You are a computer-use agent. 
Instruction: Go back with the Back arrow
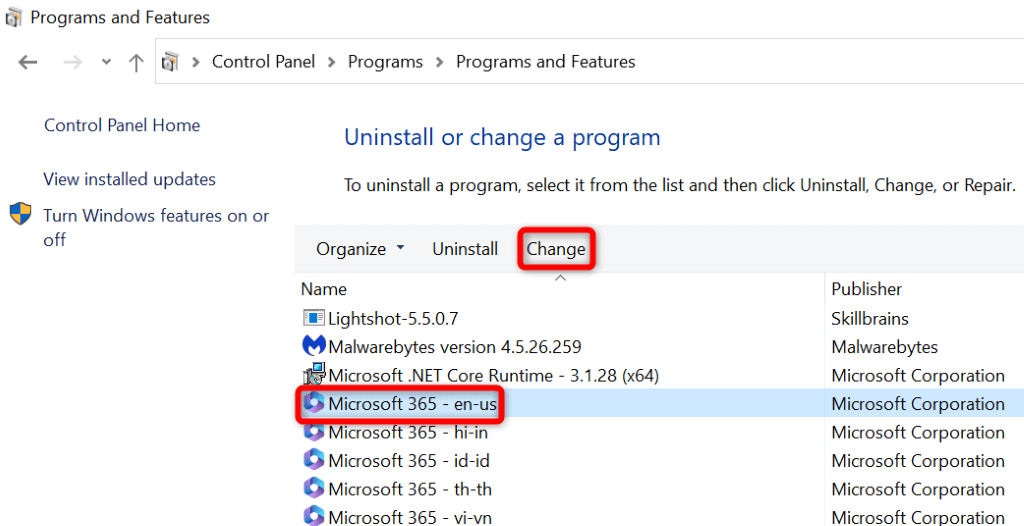coord(28,62)
